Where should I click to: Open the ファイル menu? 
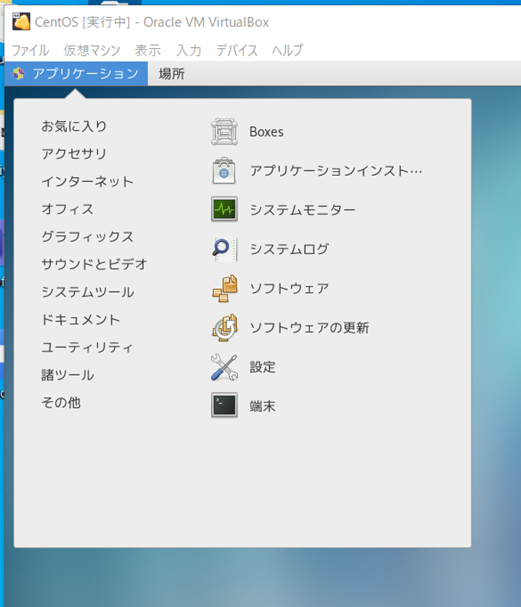[x=30, y=50]
